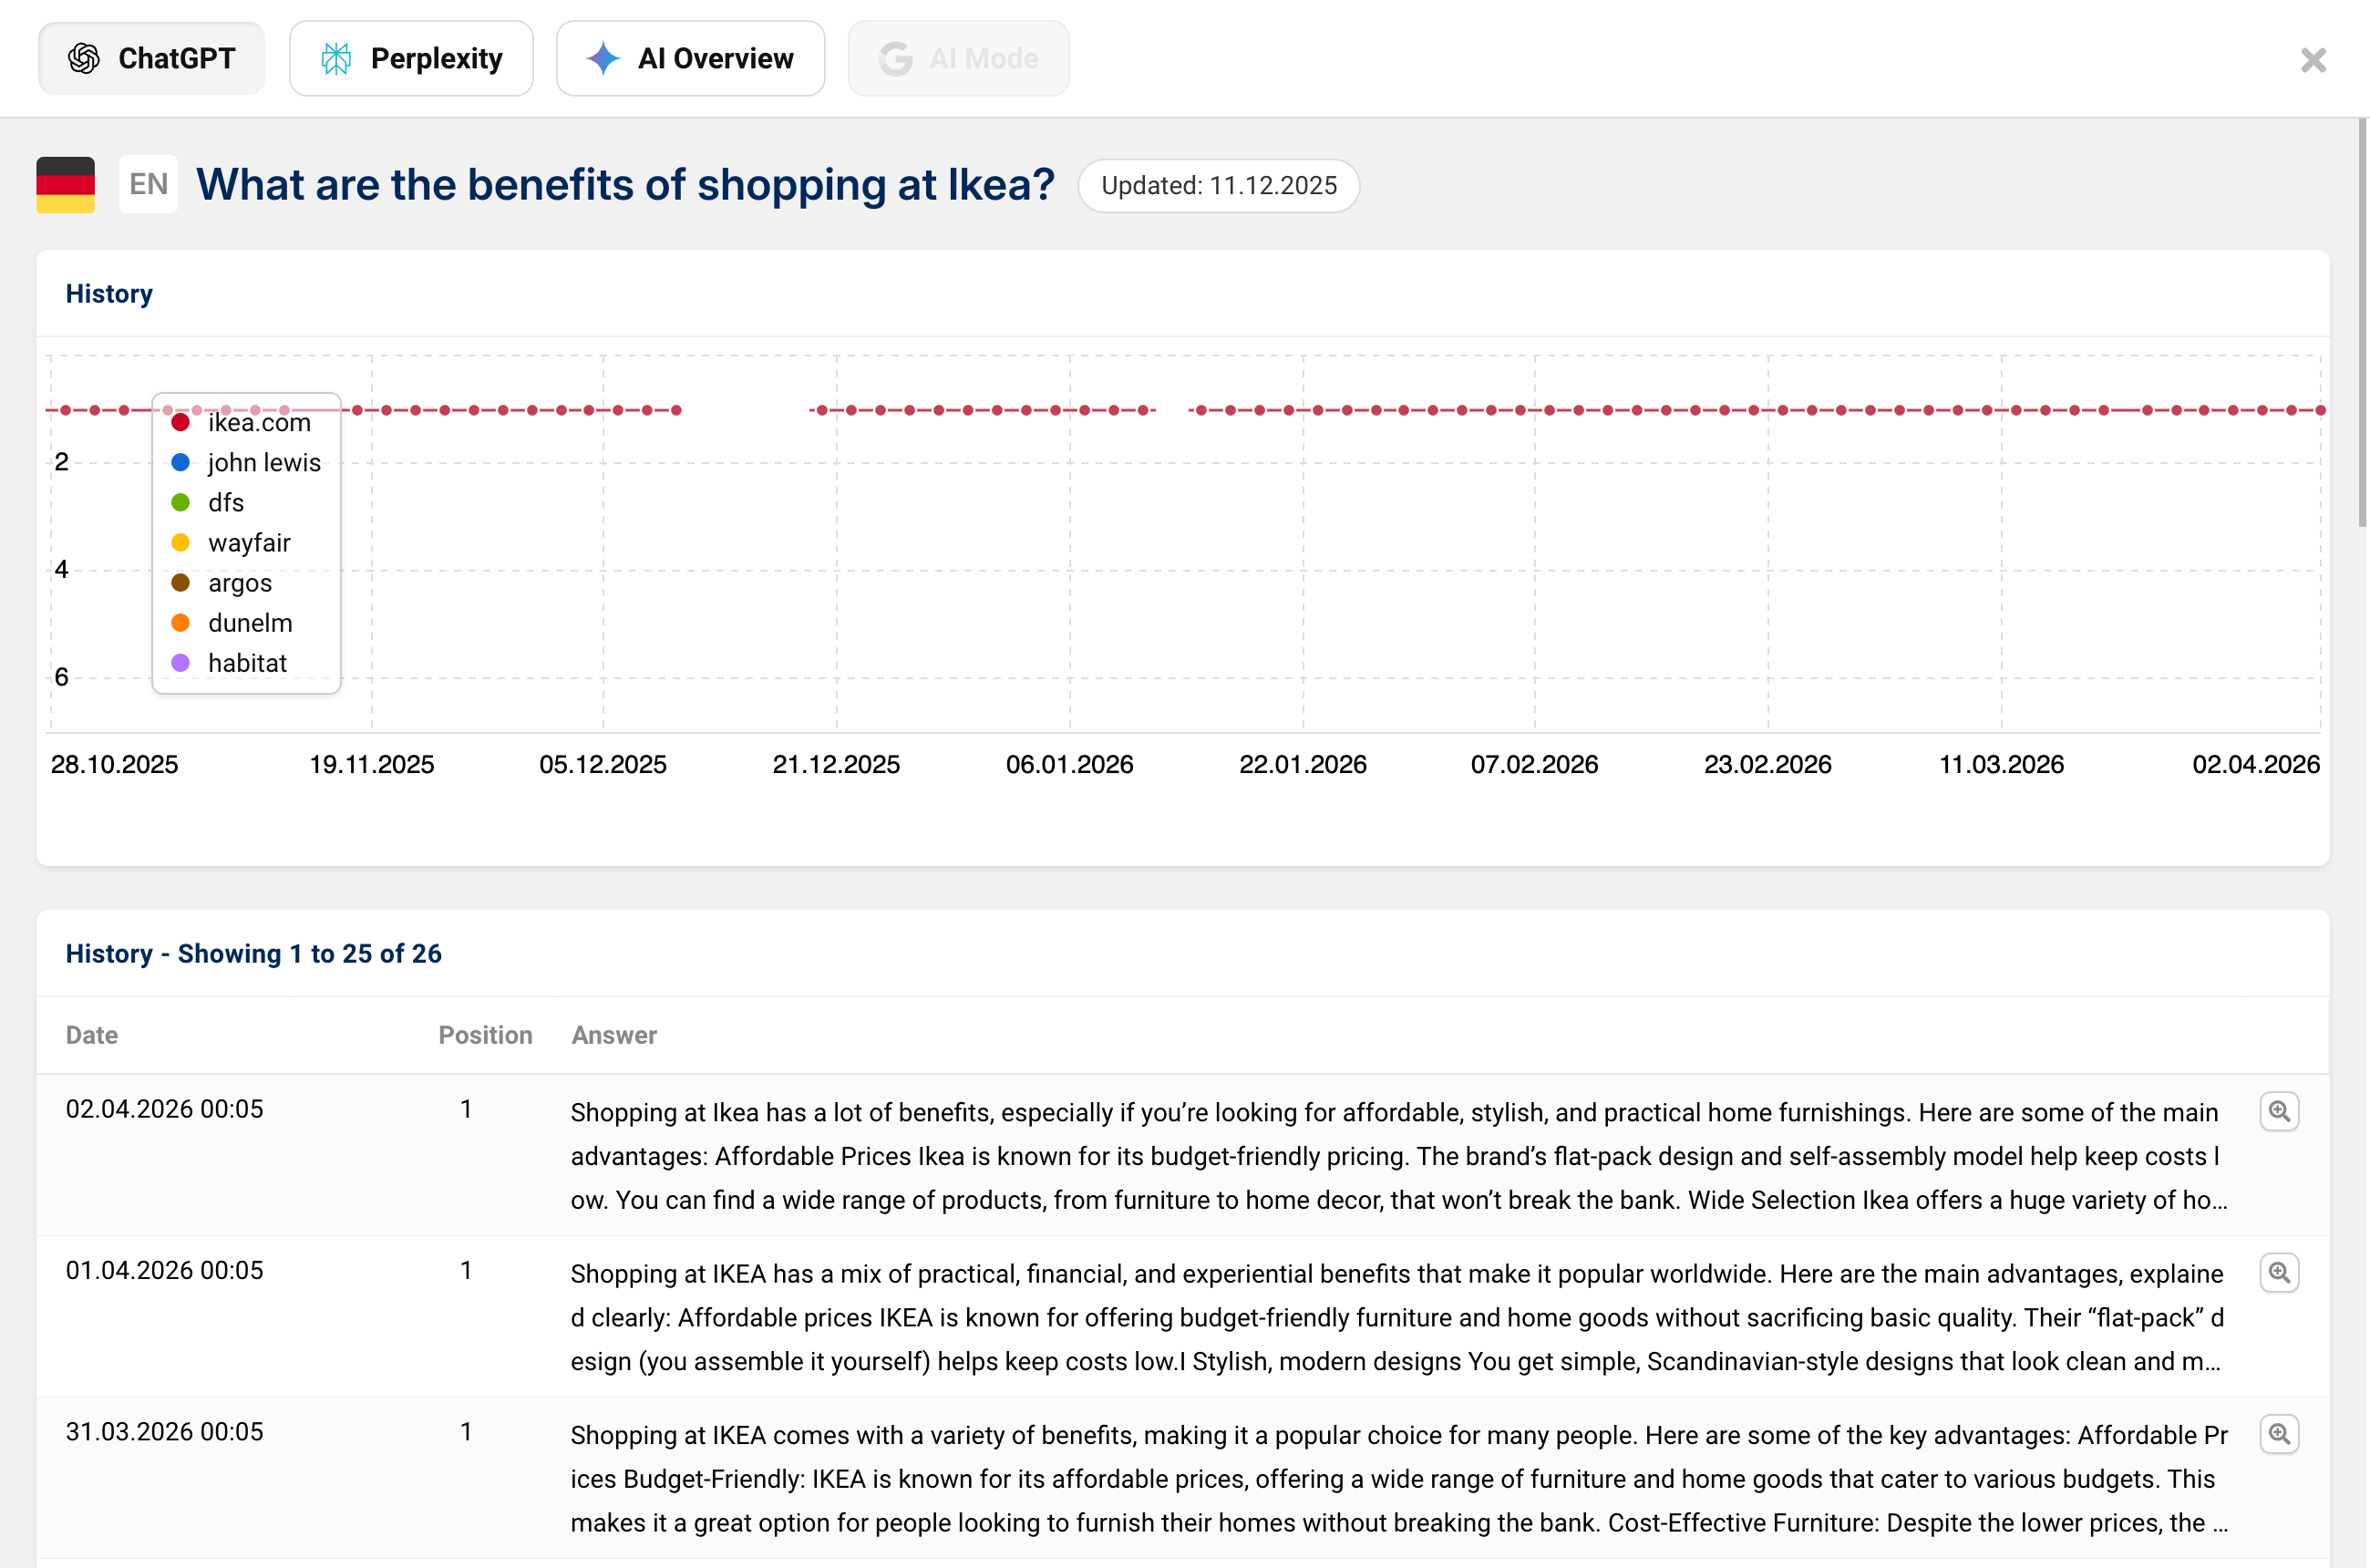Open the AI Overview tab

point(690,58)
